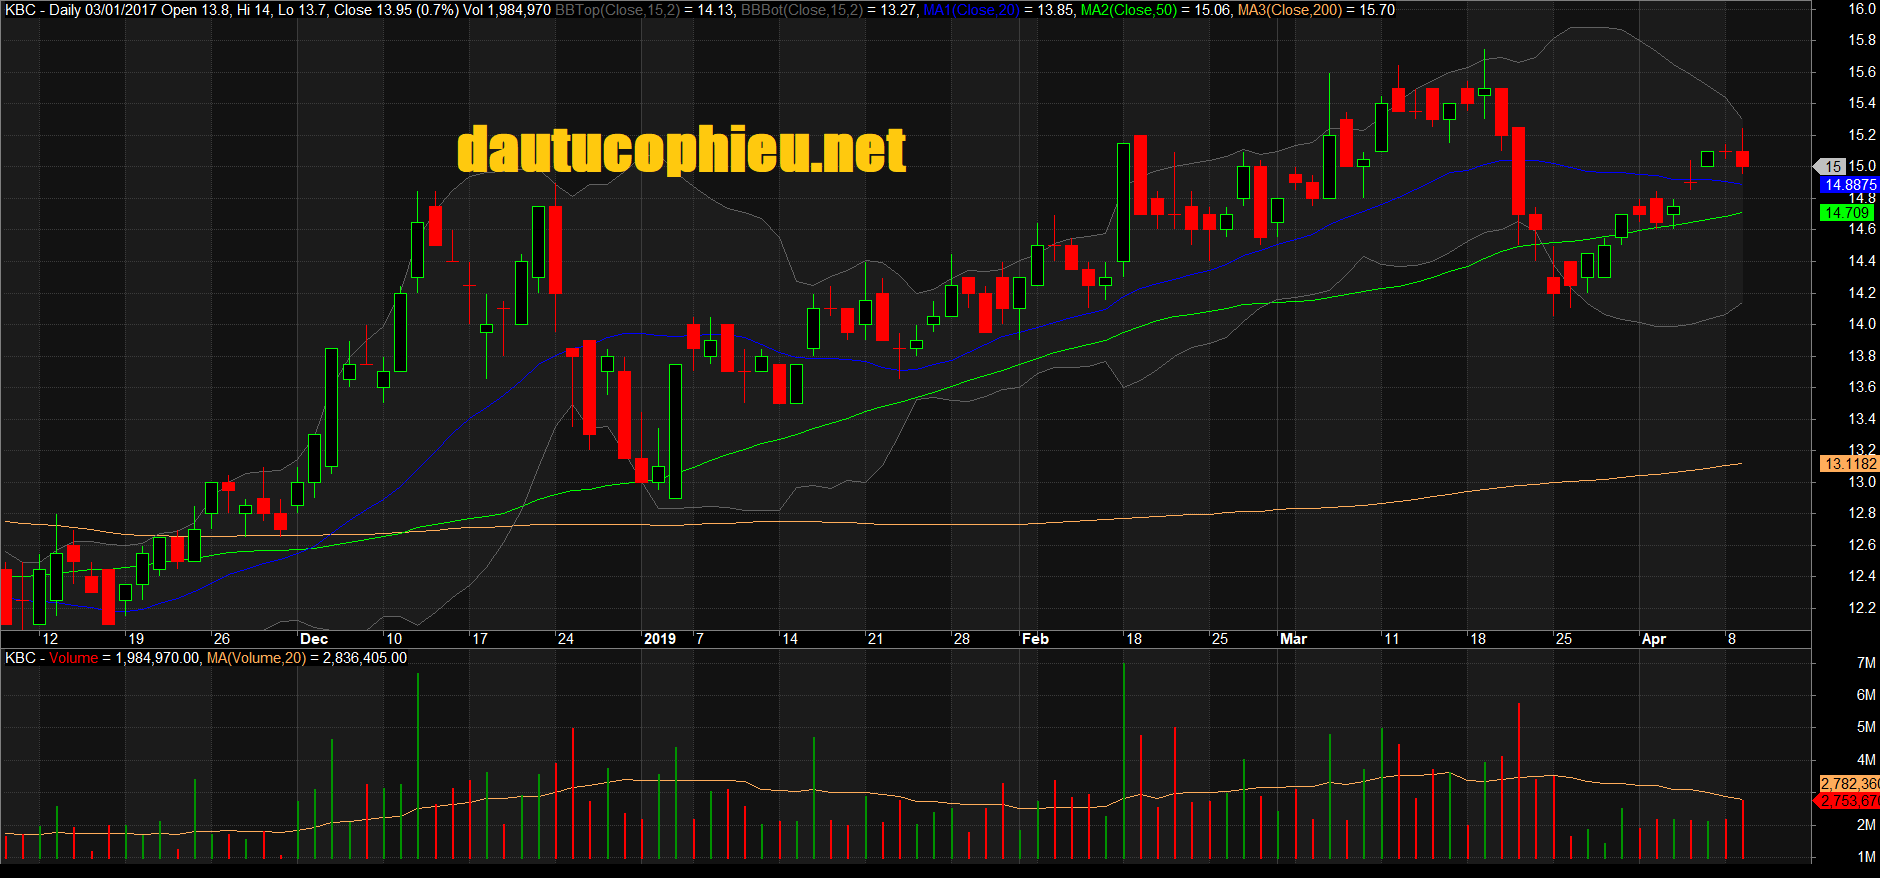
Task: Click the MA(Volume,20) label in volume pane
Action: [256, 658]
